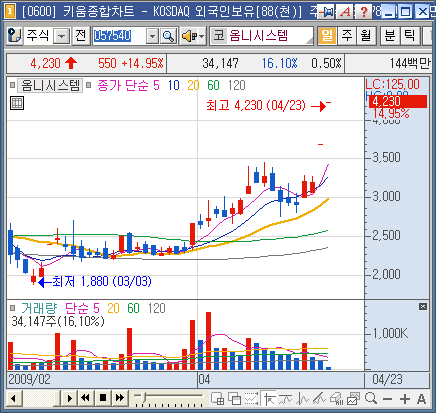Click the 2009/02 date label
The image size is (436, 413).
pos(29,379)
